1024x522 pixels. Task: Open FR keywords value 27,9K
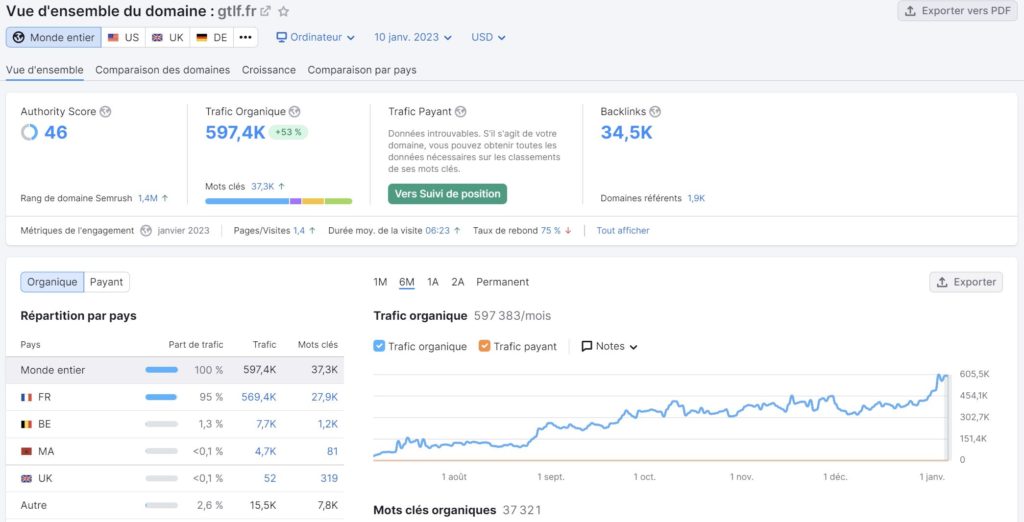325,397
